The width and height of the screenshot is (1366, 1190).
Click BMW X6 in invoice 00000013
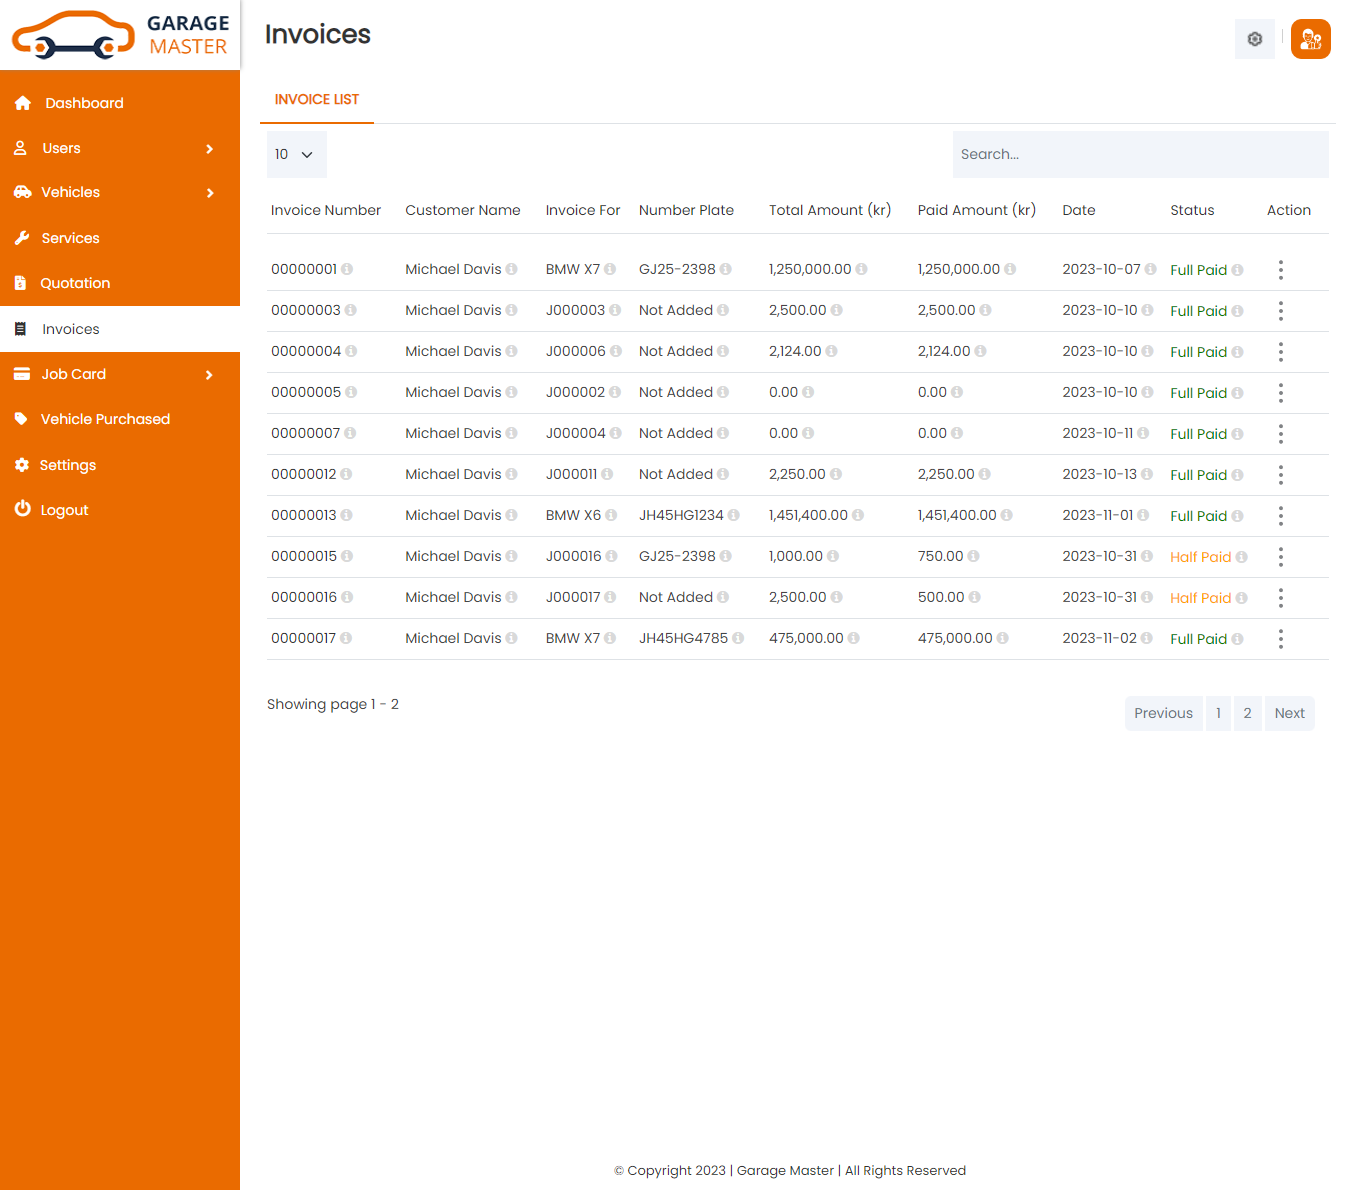pyautogui.click(x=573, y=515)
